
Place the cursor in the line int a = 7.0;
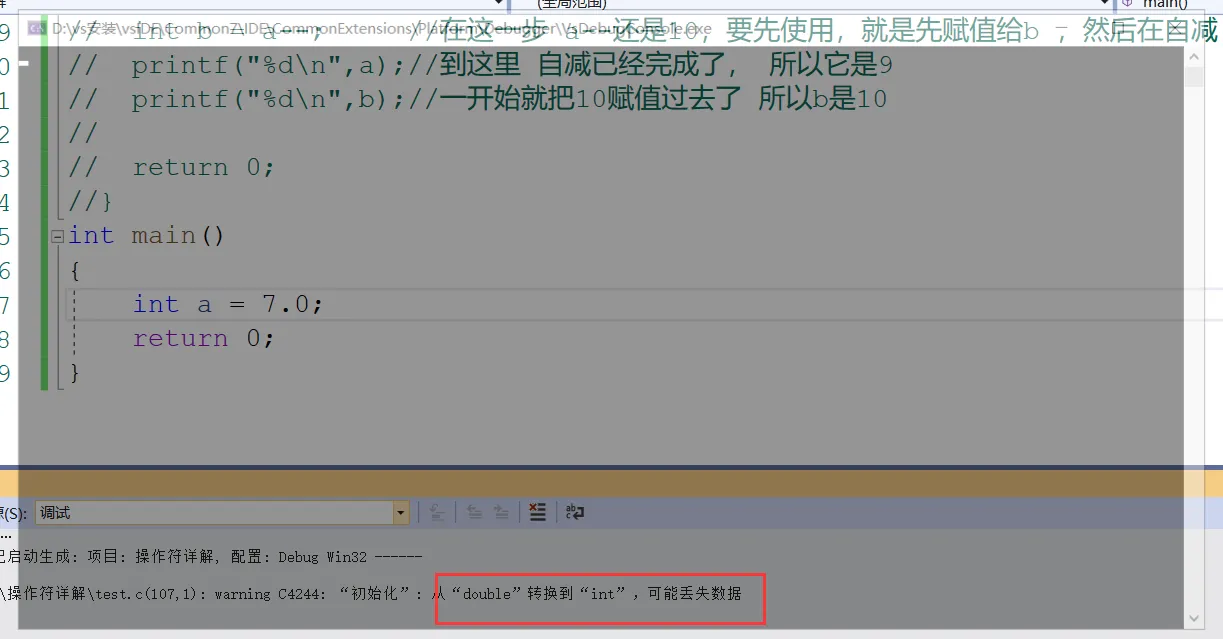click(x=228, y=304)
